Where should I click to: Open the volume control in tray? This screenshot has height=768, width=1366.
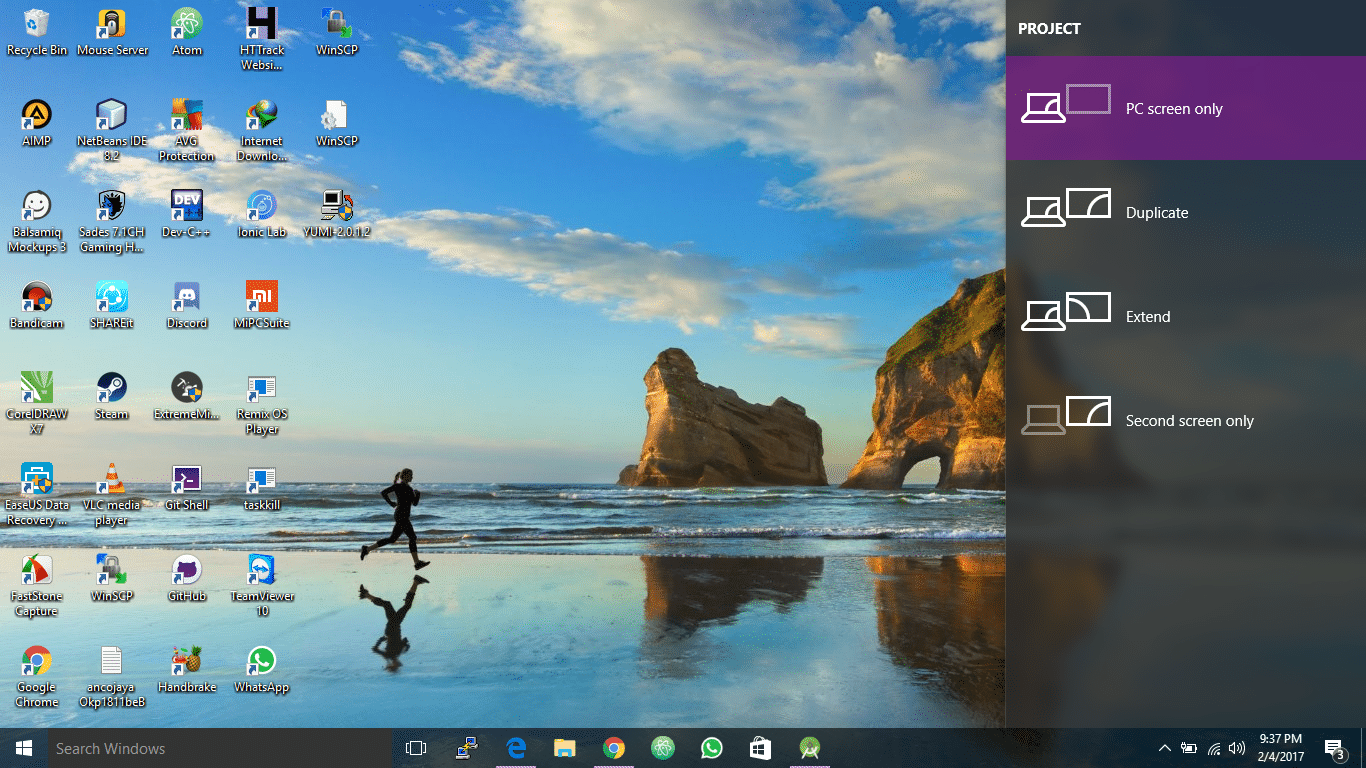pos(1237,748)
